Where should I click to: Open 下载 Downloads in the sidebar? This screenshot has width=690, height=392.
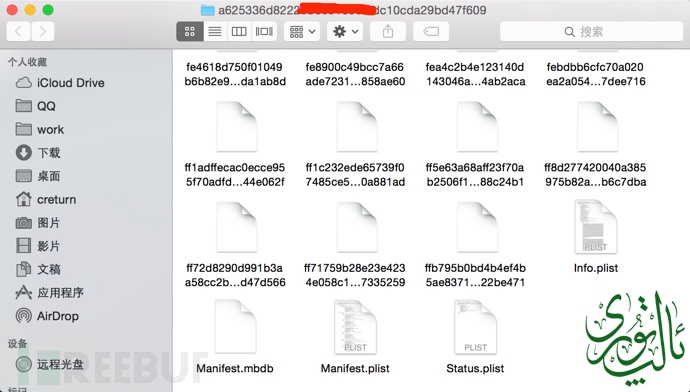coord(38,153)
